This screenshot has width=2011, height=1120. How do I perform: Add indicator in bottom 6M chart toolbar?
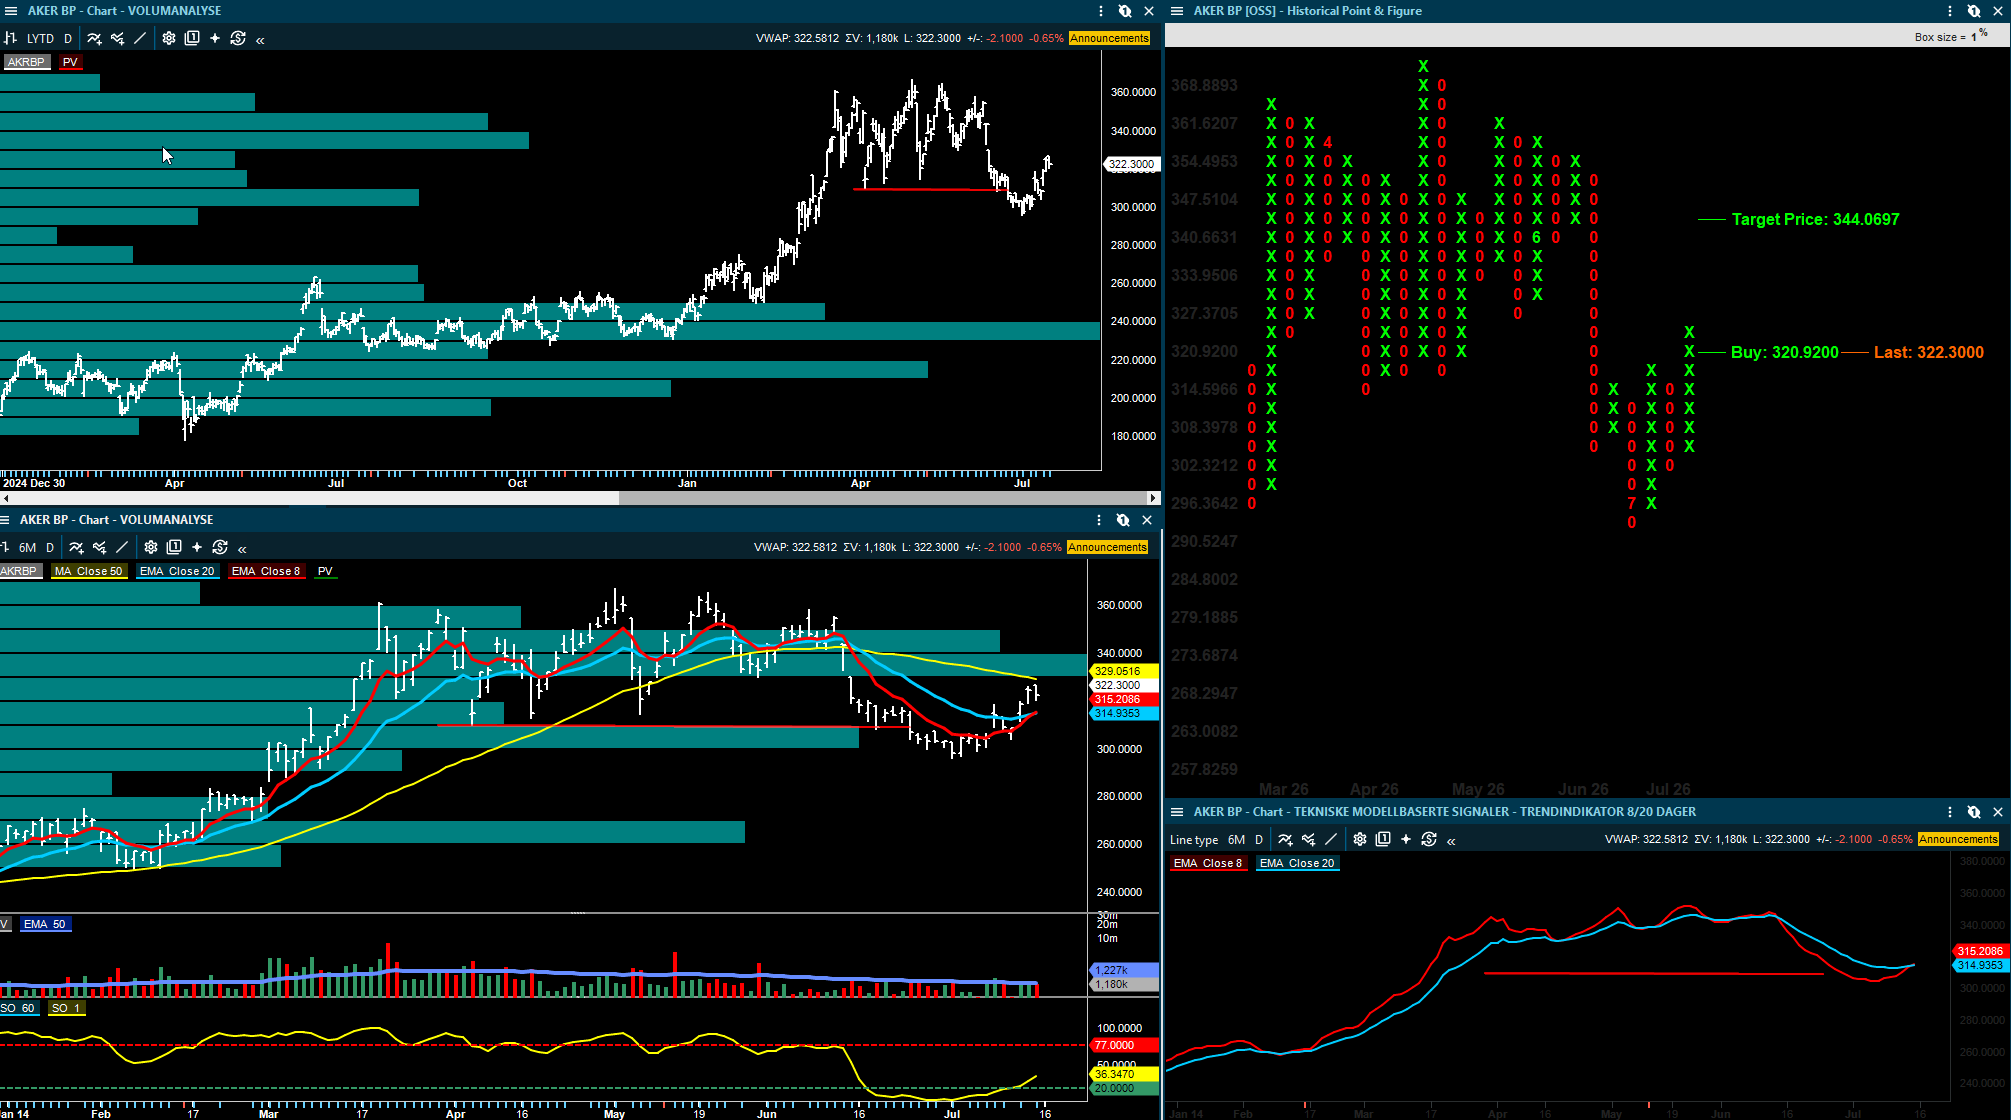tap(76, 547)
